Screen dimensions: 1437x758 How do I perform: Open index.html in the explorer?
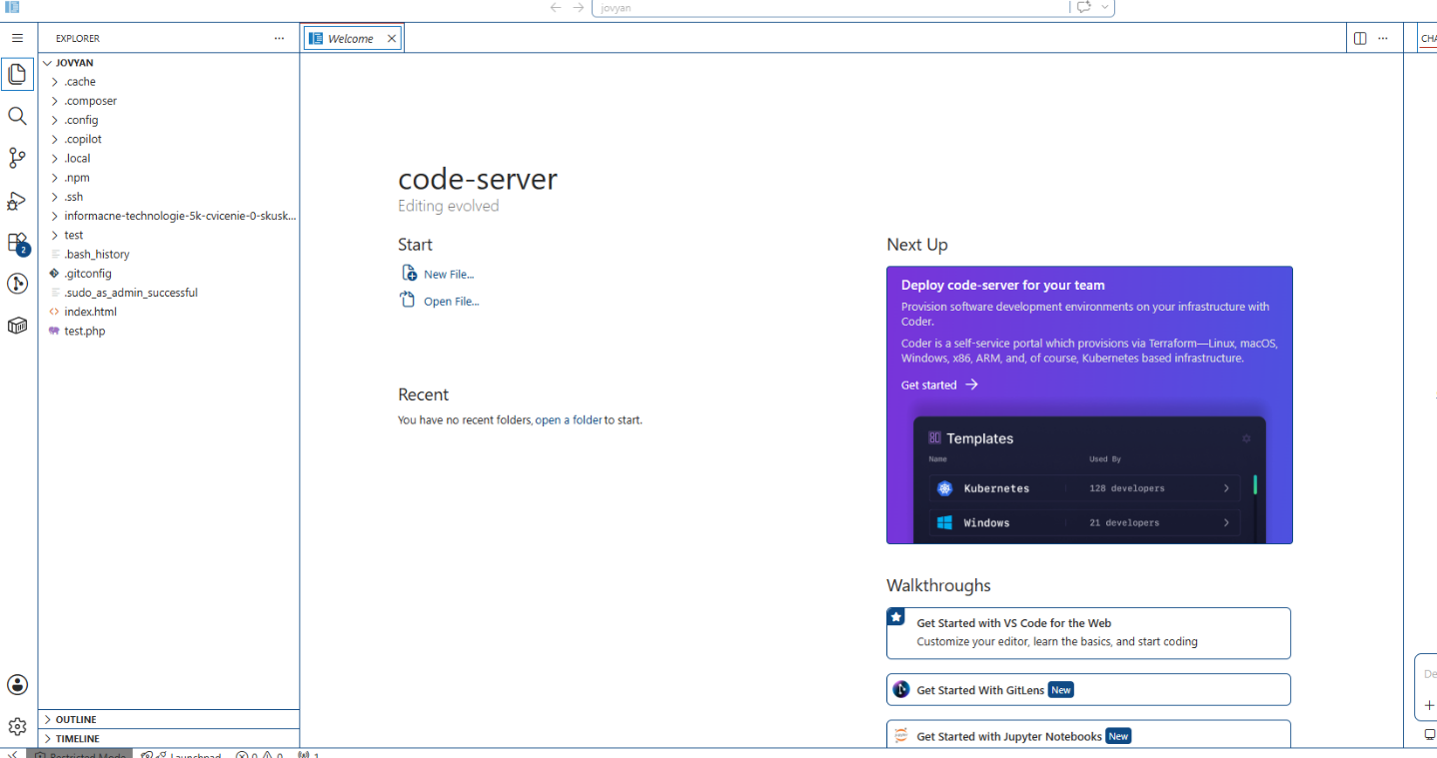(x=168, y=312)
